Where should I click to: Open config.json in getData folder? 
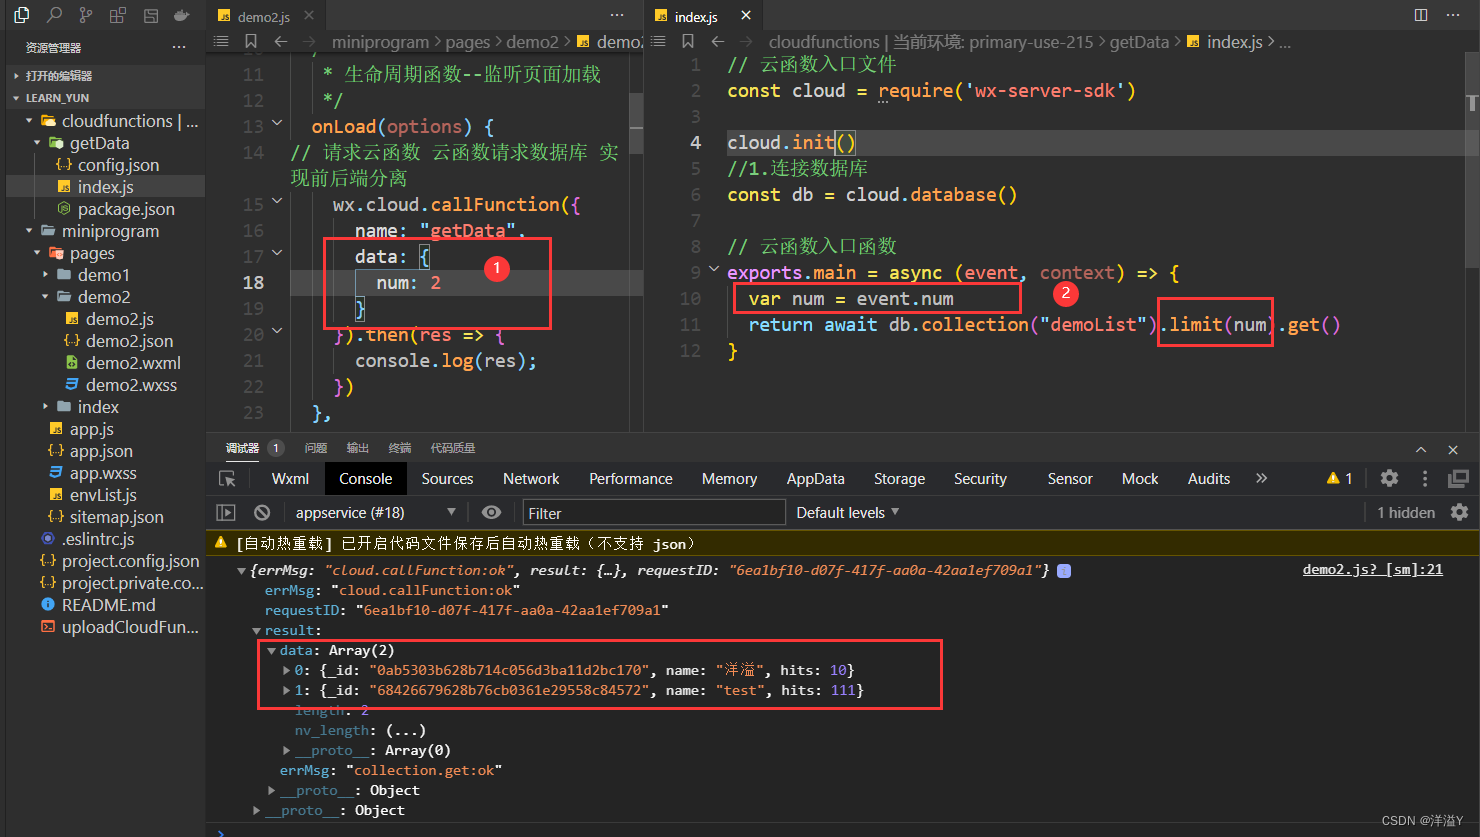(x=118, y=165)
